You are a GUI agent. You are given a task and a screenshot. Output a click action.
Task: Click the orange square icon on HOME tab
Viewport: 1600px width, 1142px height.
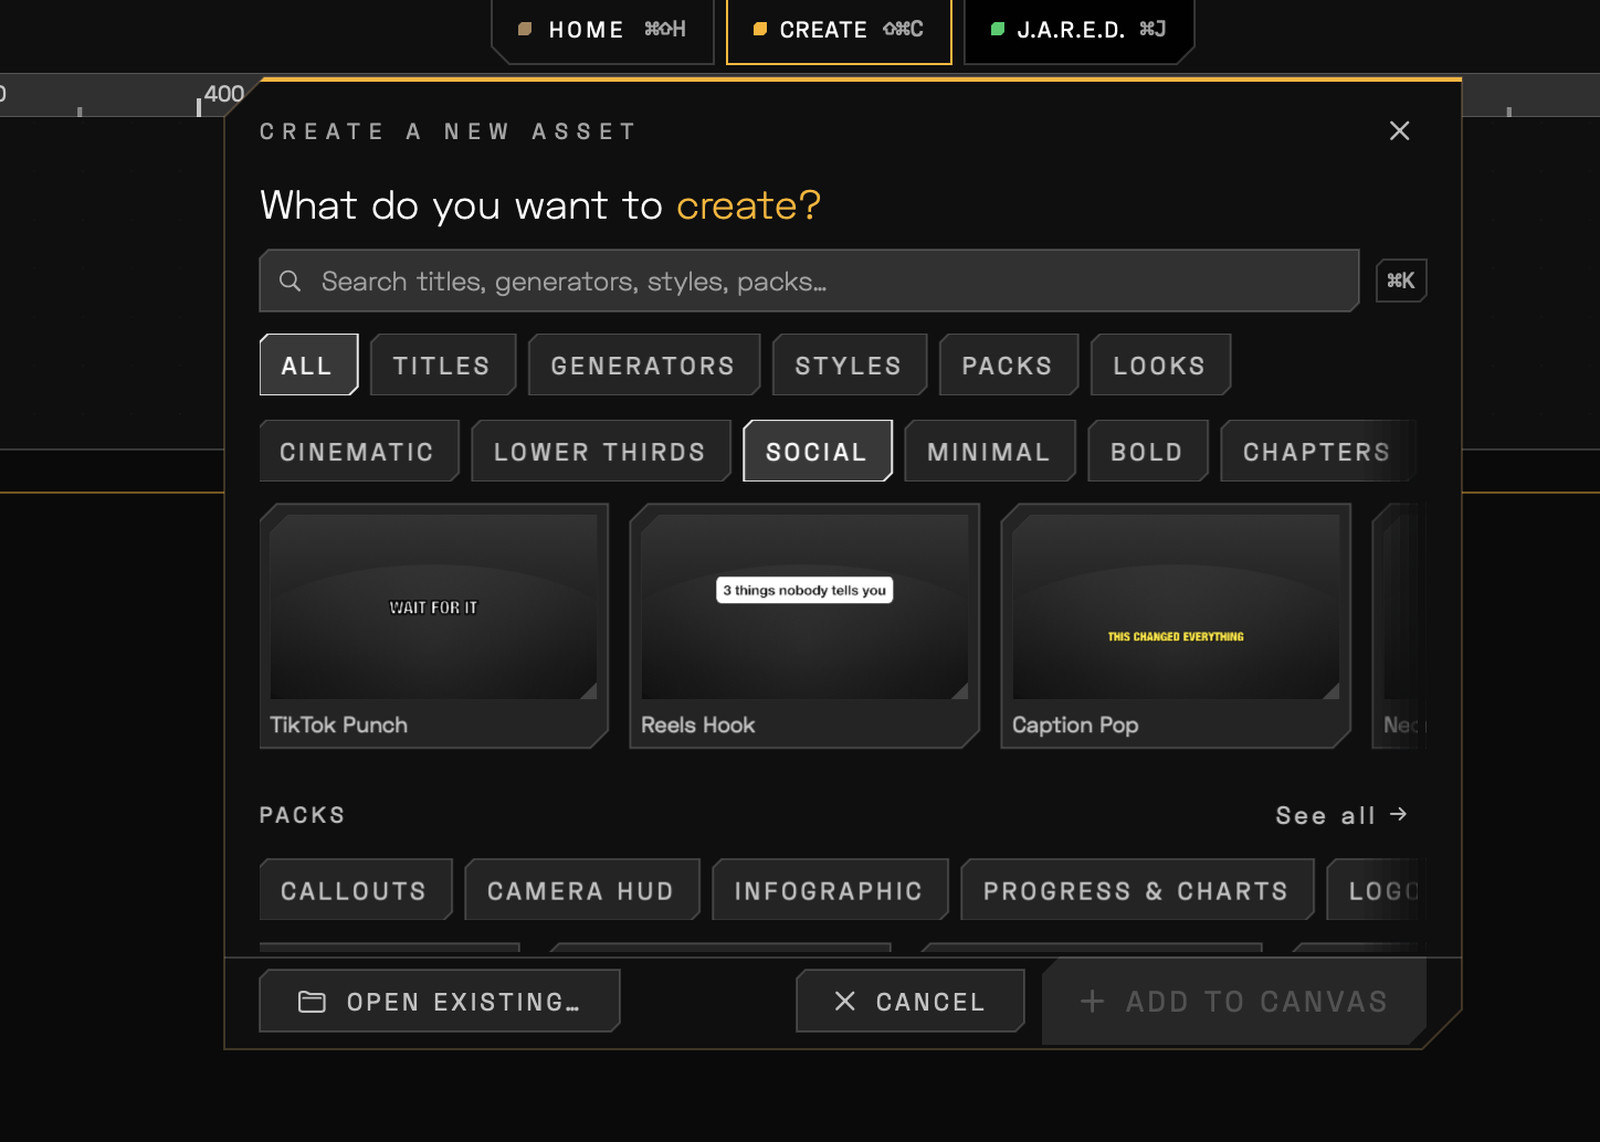coord(524,29)
